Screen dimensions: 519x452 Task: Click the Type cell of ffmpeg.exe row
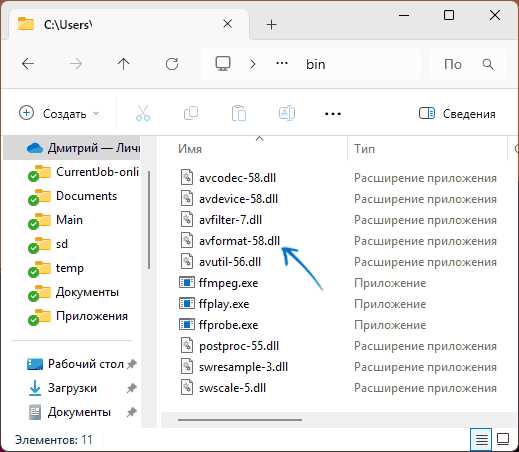click(390, 283)
